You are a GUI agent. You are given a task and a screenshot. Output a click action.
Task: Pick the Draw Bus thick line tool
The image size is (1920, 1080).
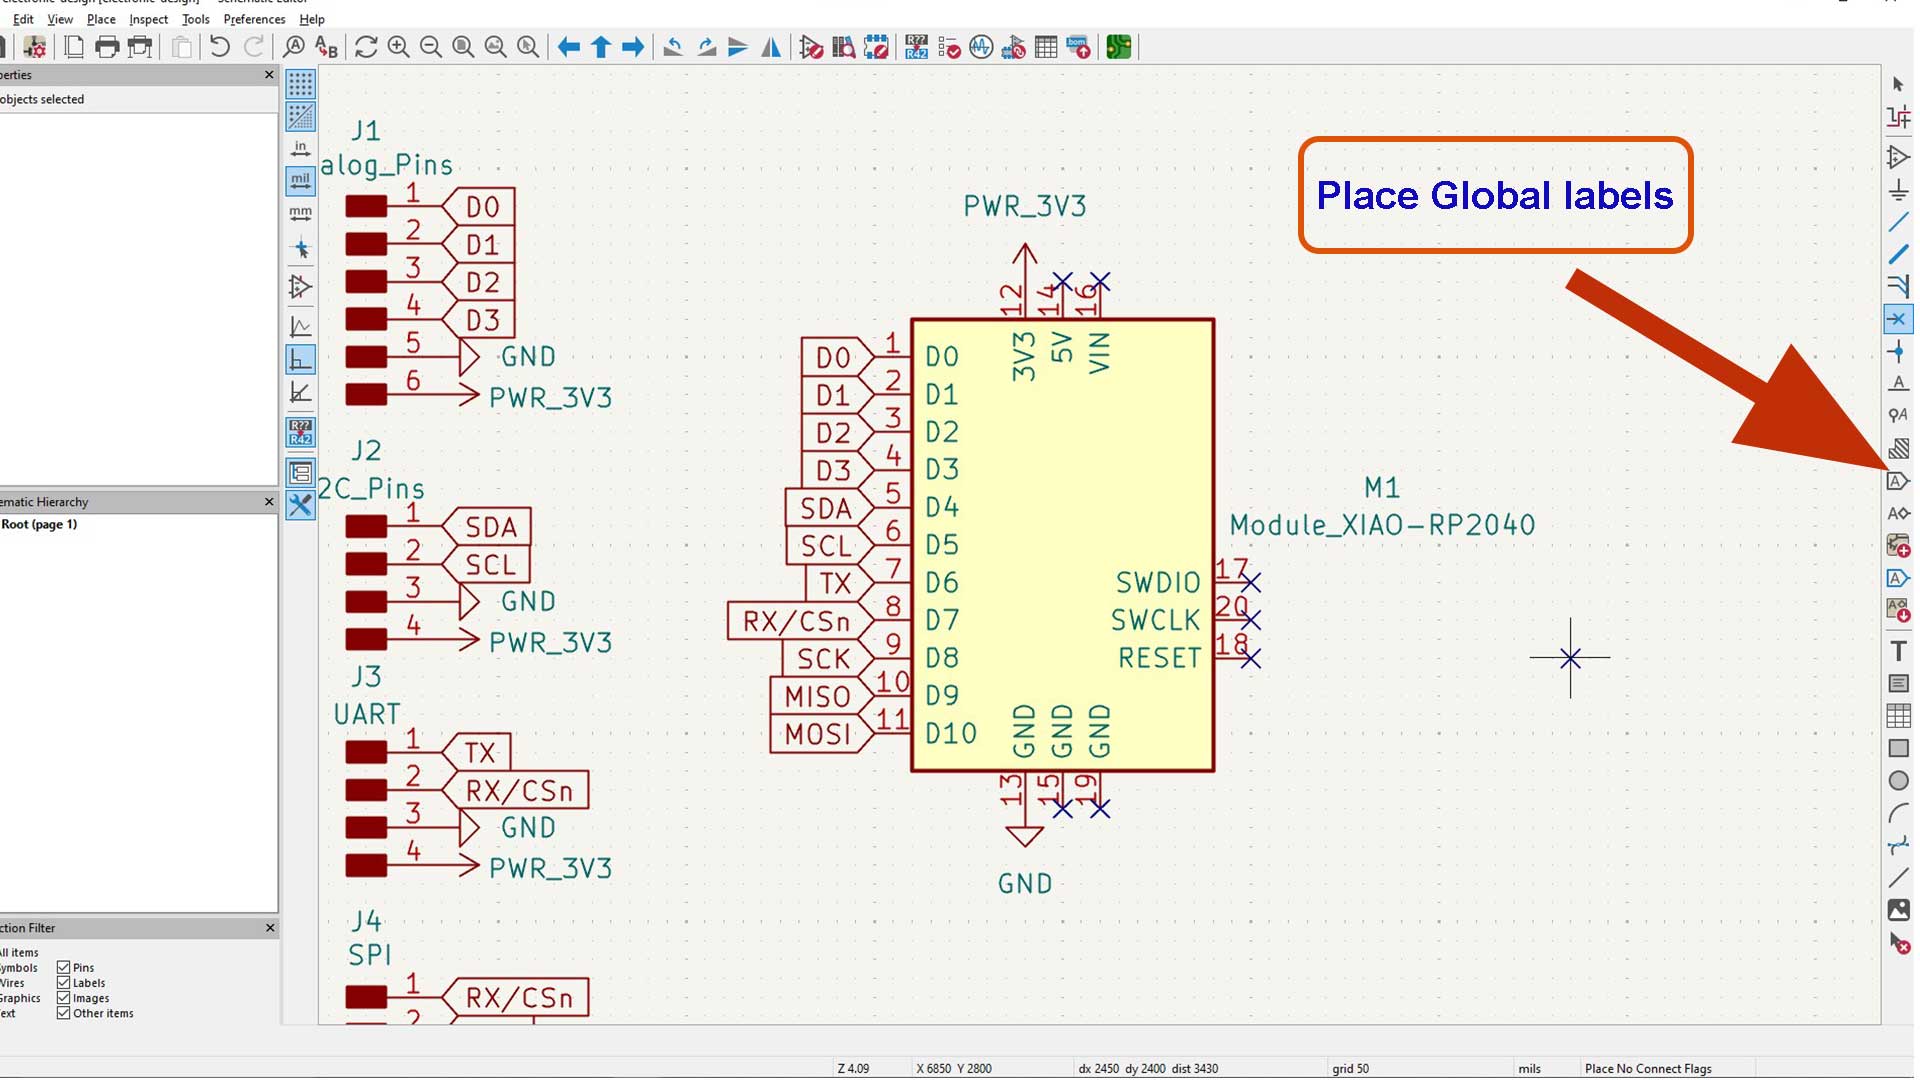(1898, 254)
